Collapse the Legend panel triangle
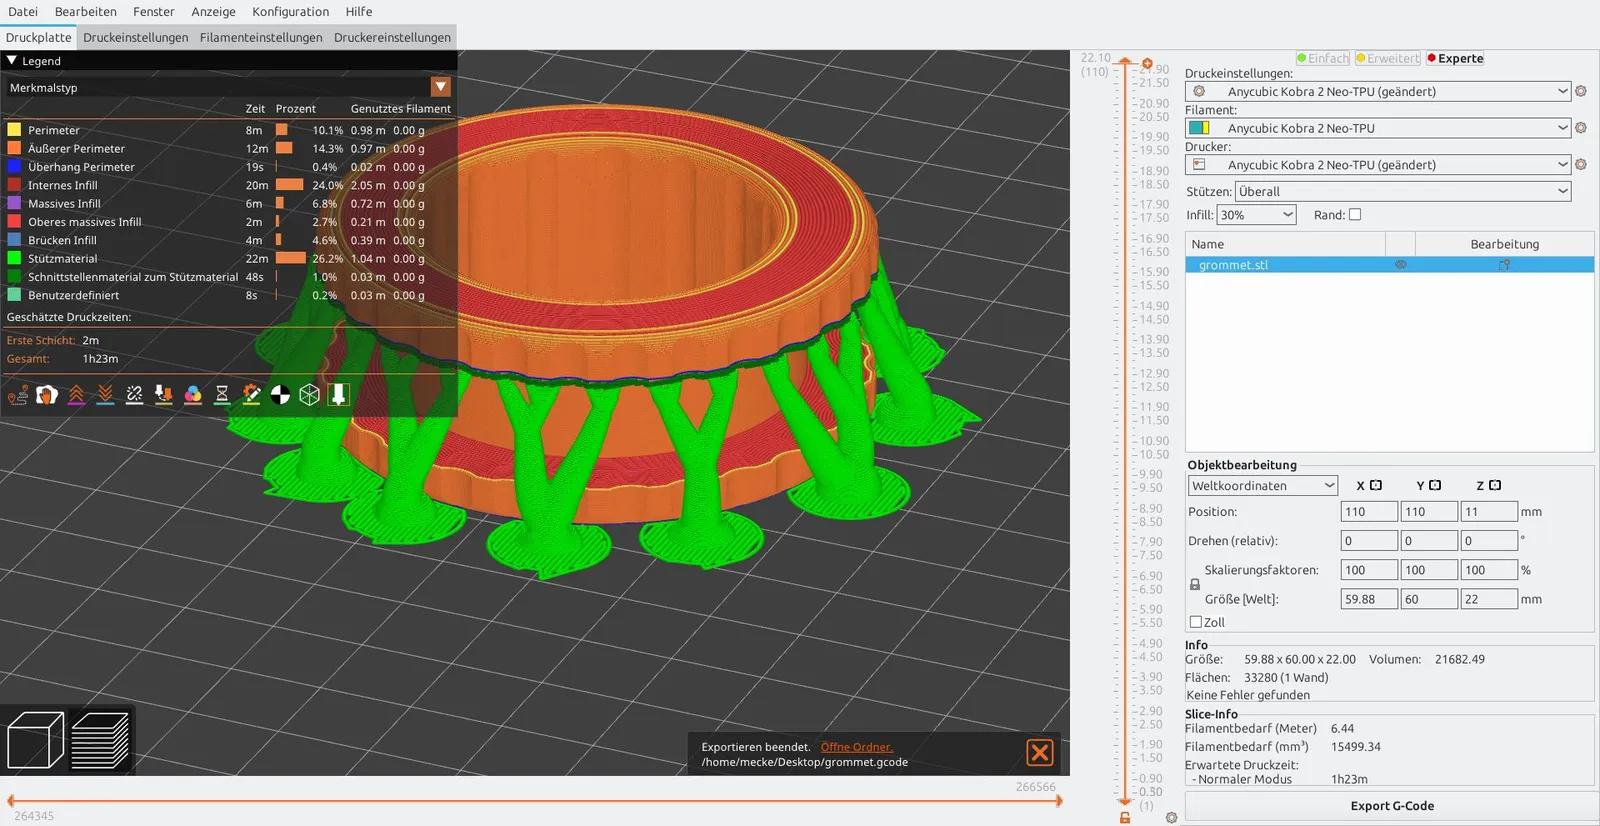This screenshot has height=826, width=1600. [12, 61]
